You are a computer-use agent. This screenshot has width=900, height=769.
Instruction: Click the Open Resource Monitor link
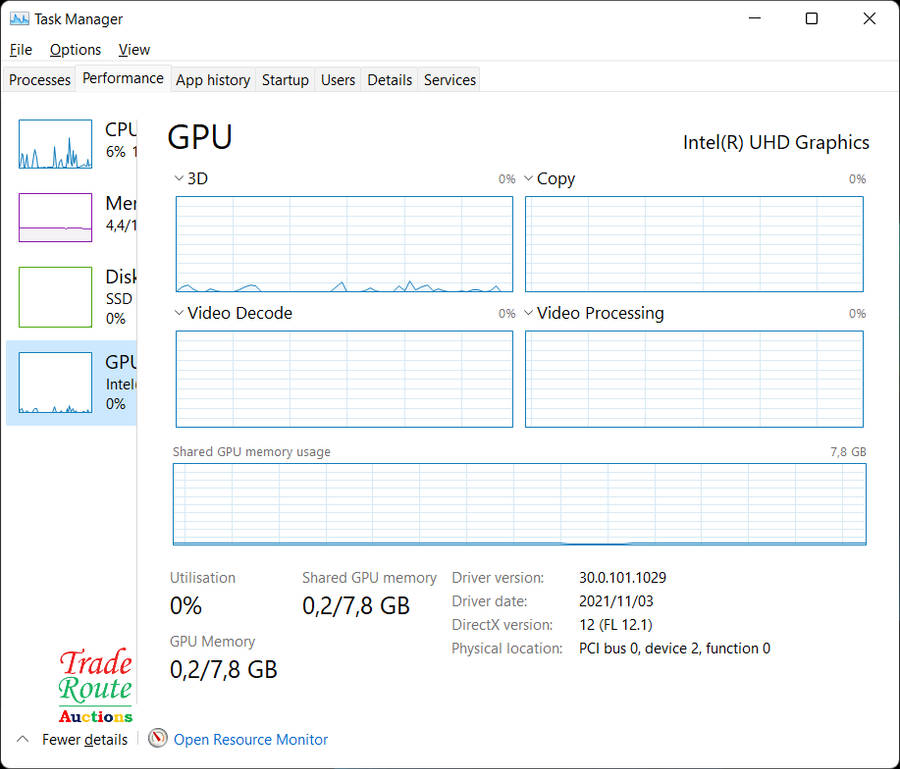[251, 740]
